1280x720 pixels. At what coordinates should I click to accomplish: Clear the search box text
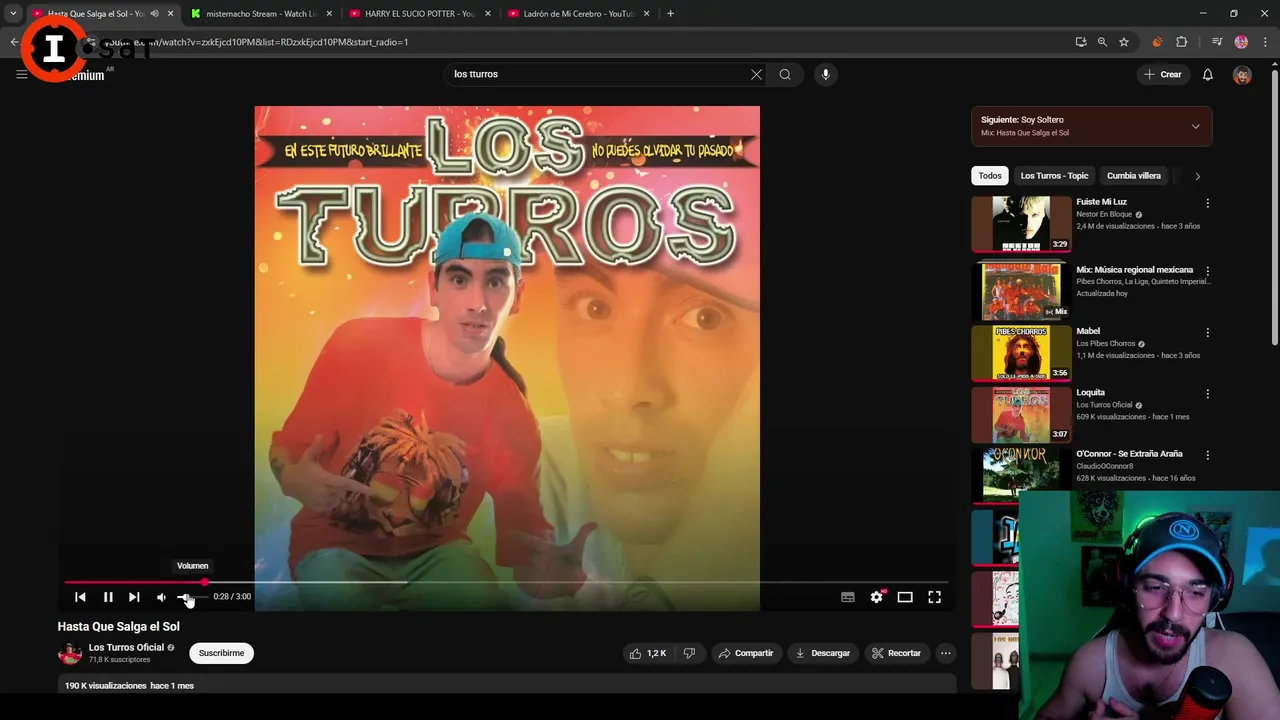point(756,74)
